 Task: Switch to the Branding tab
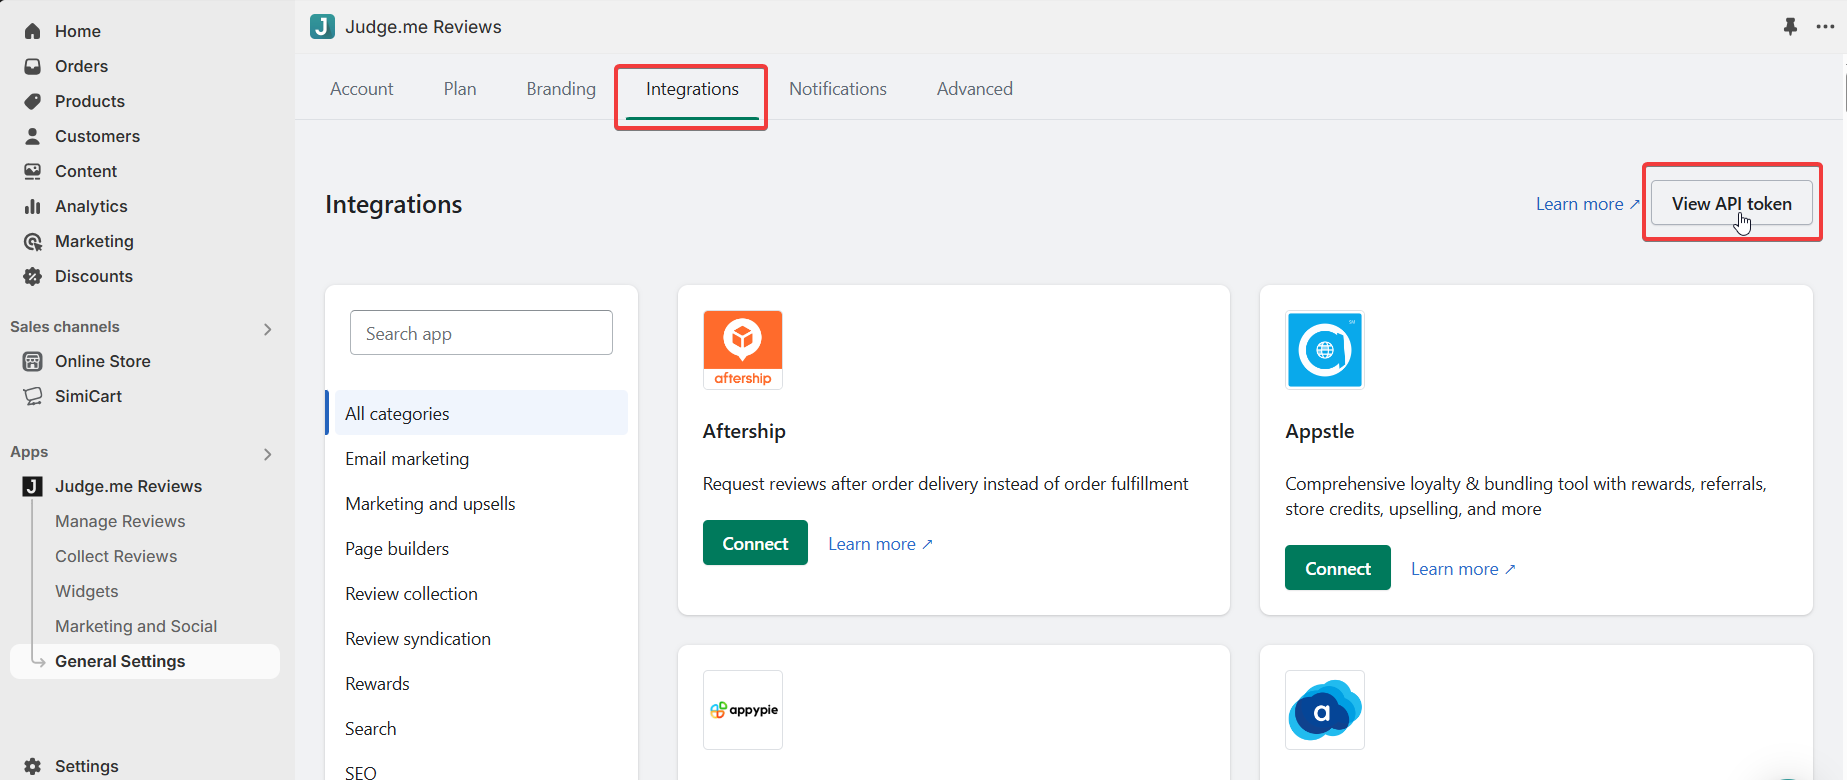pos(561,89)
